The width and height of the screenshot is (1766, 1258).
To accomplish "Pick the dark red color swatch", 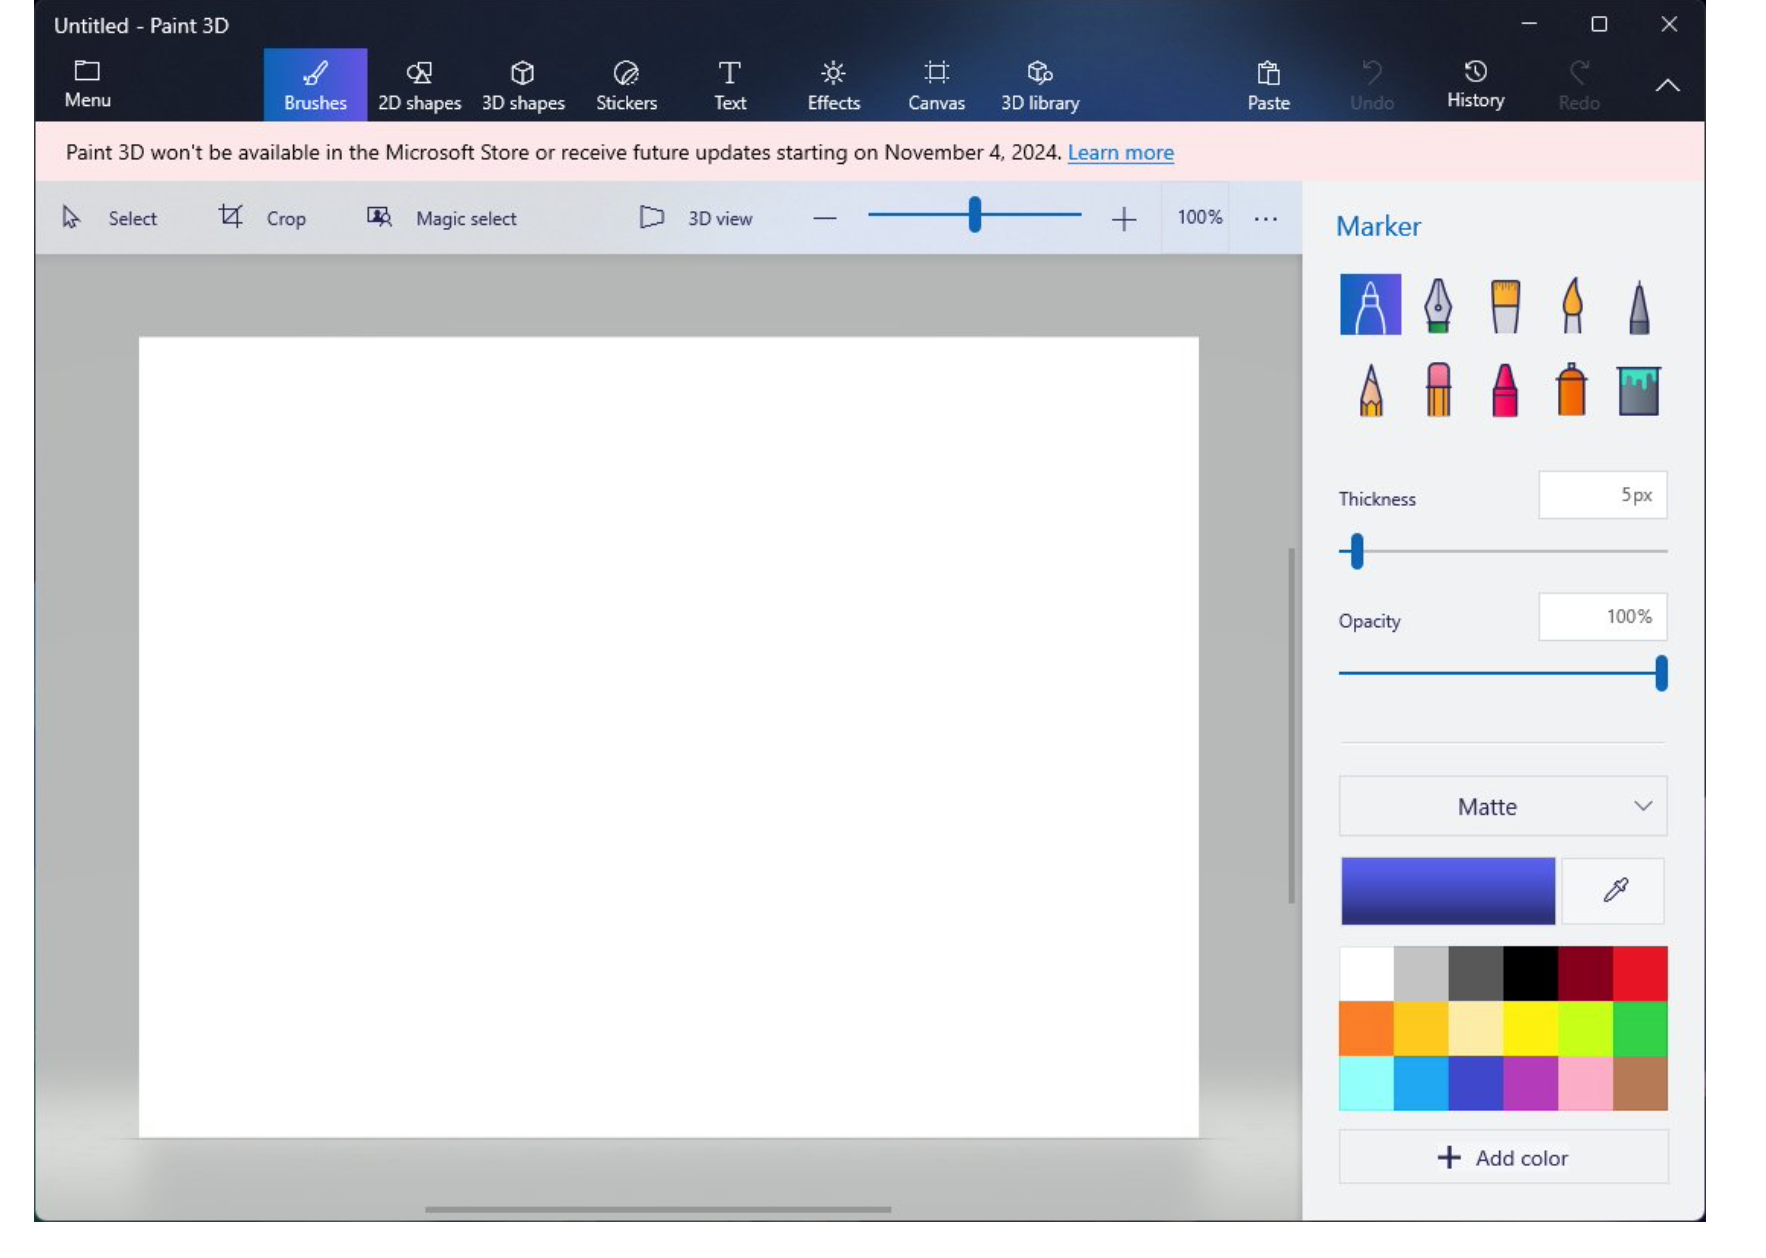I will [x=1585, y=973].
